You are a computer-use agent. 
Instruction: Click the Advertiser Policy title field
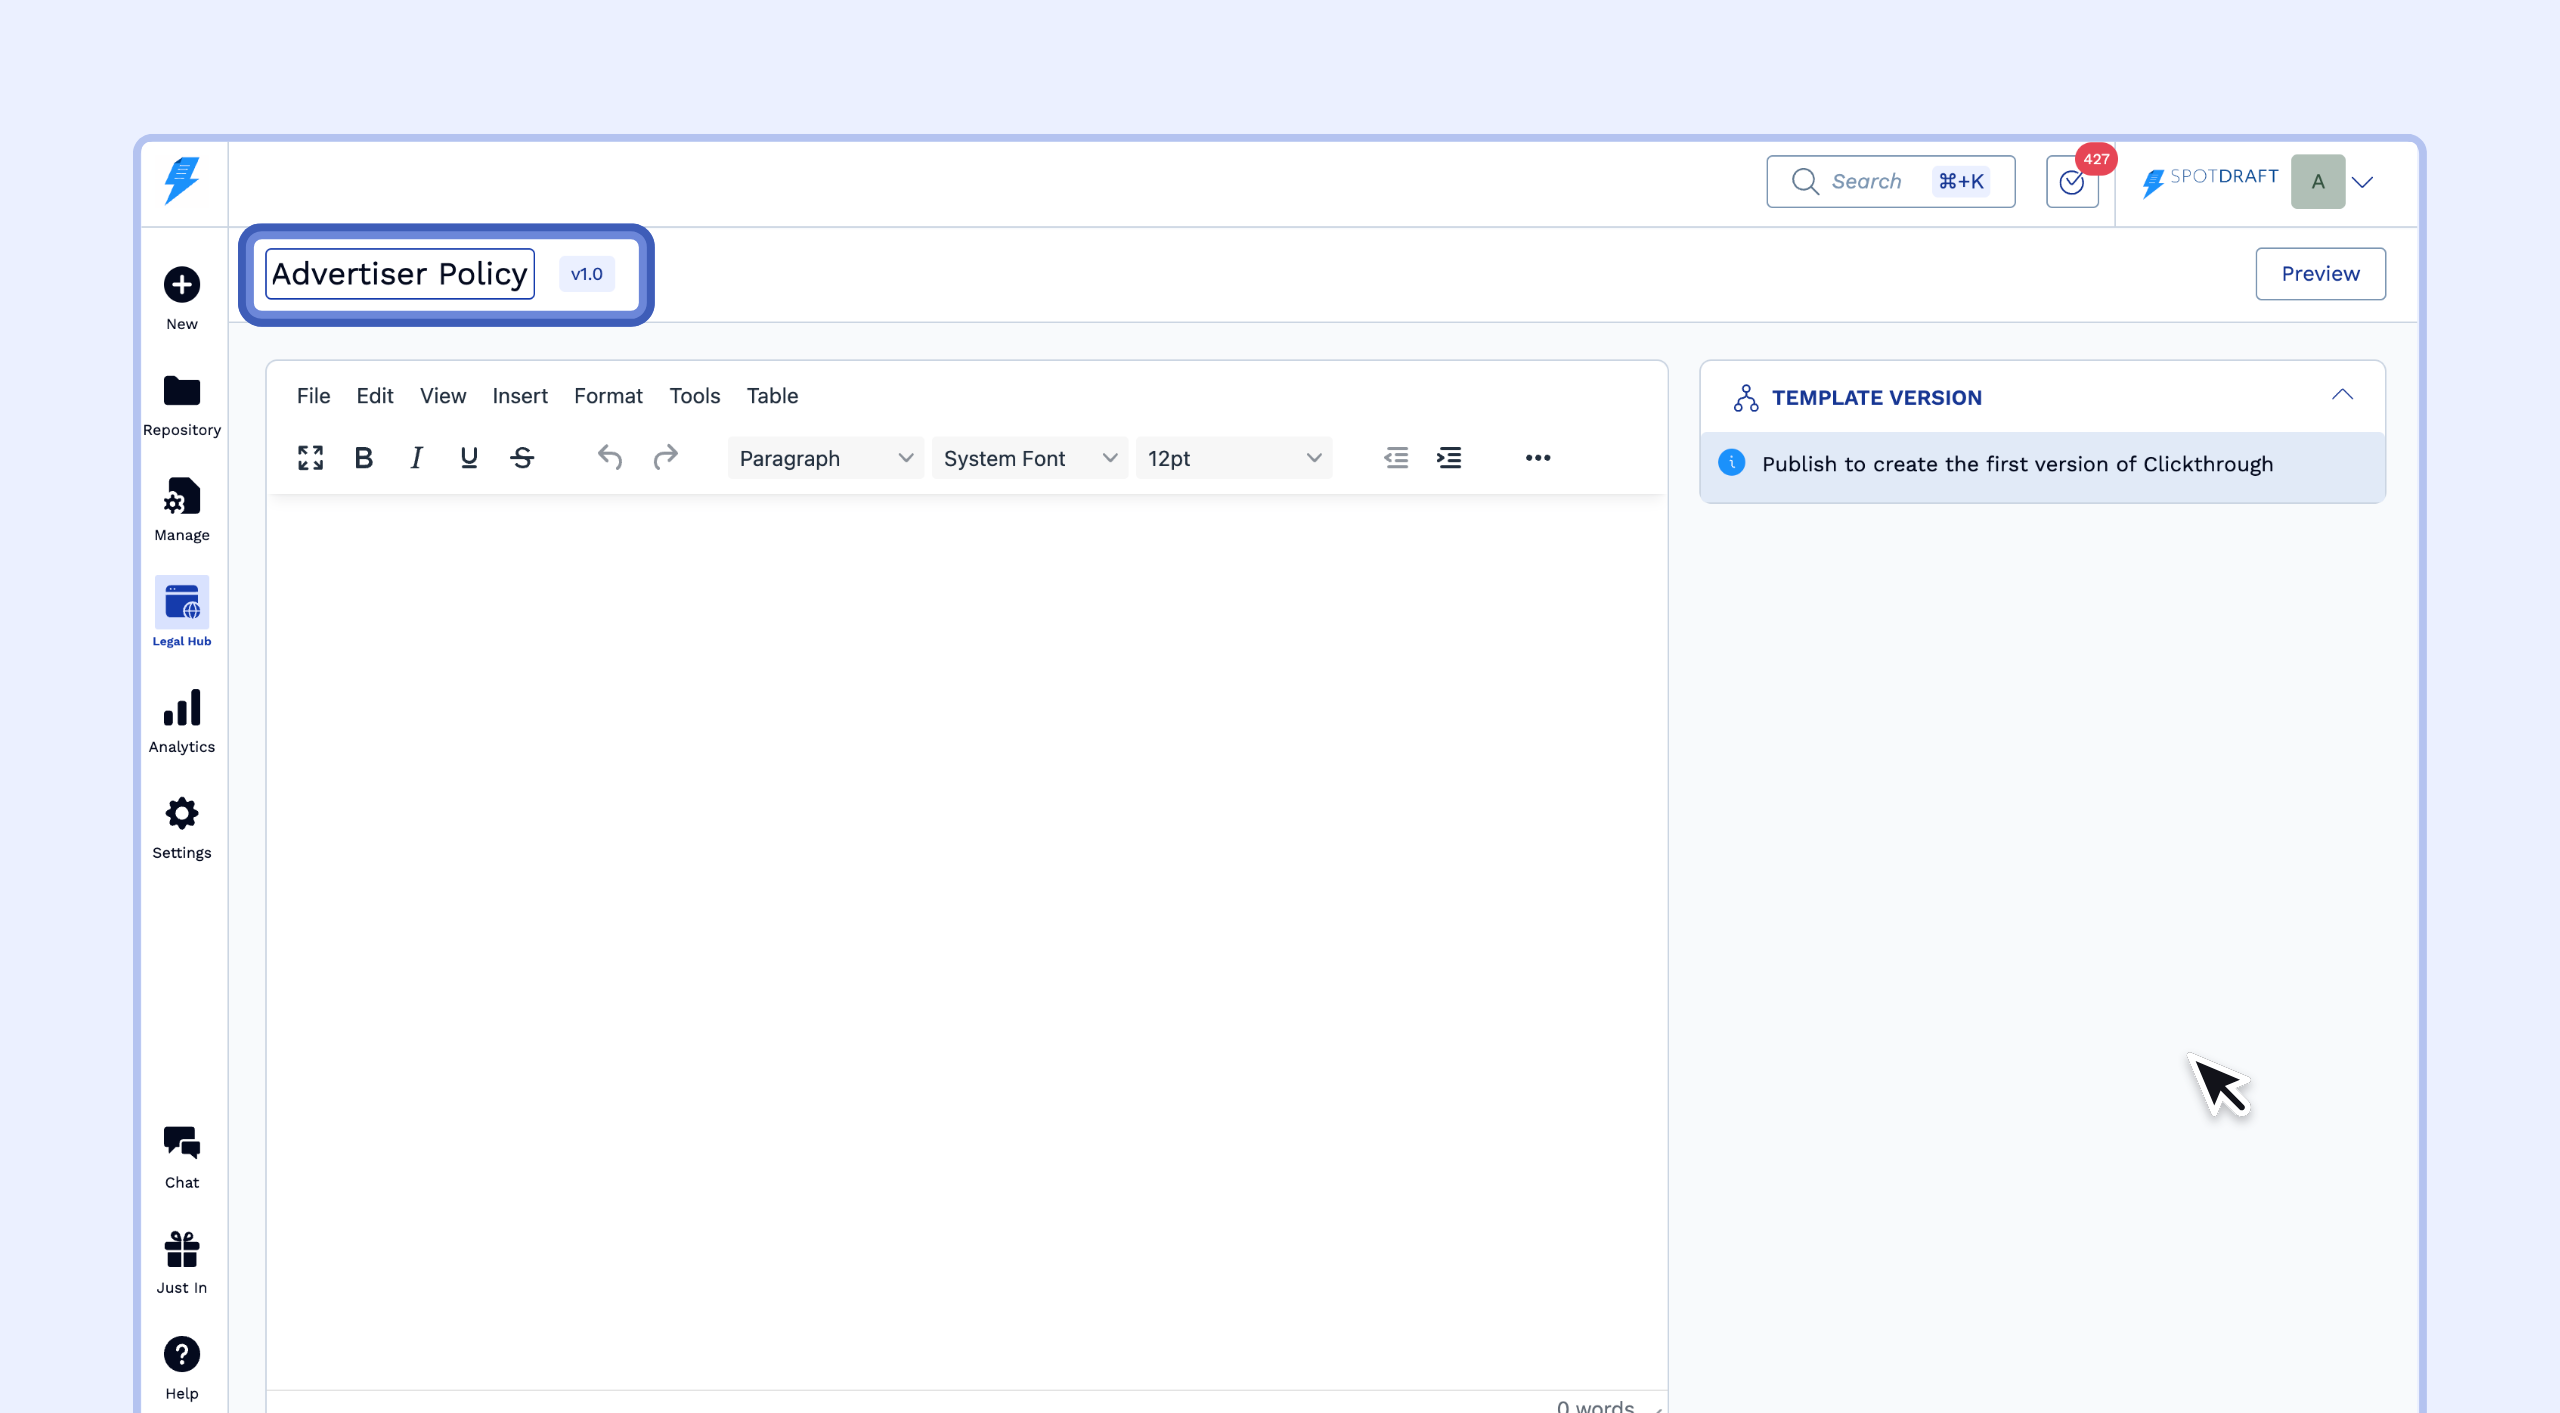(400, 274)
